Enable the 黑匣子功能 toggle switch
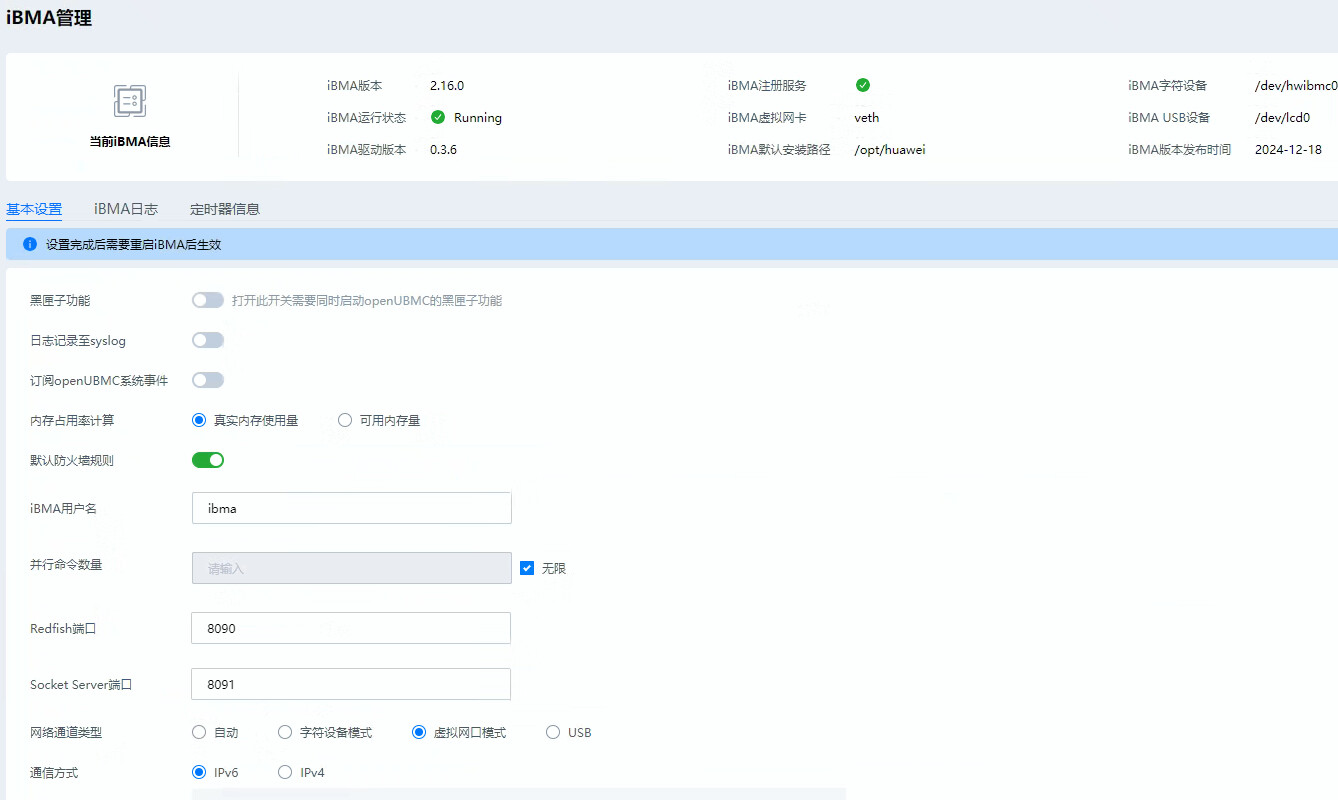 point(208,300)
